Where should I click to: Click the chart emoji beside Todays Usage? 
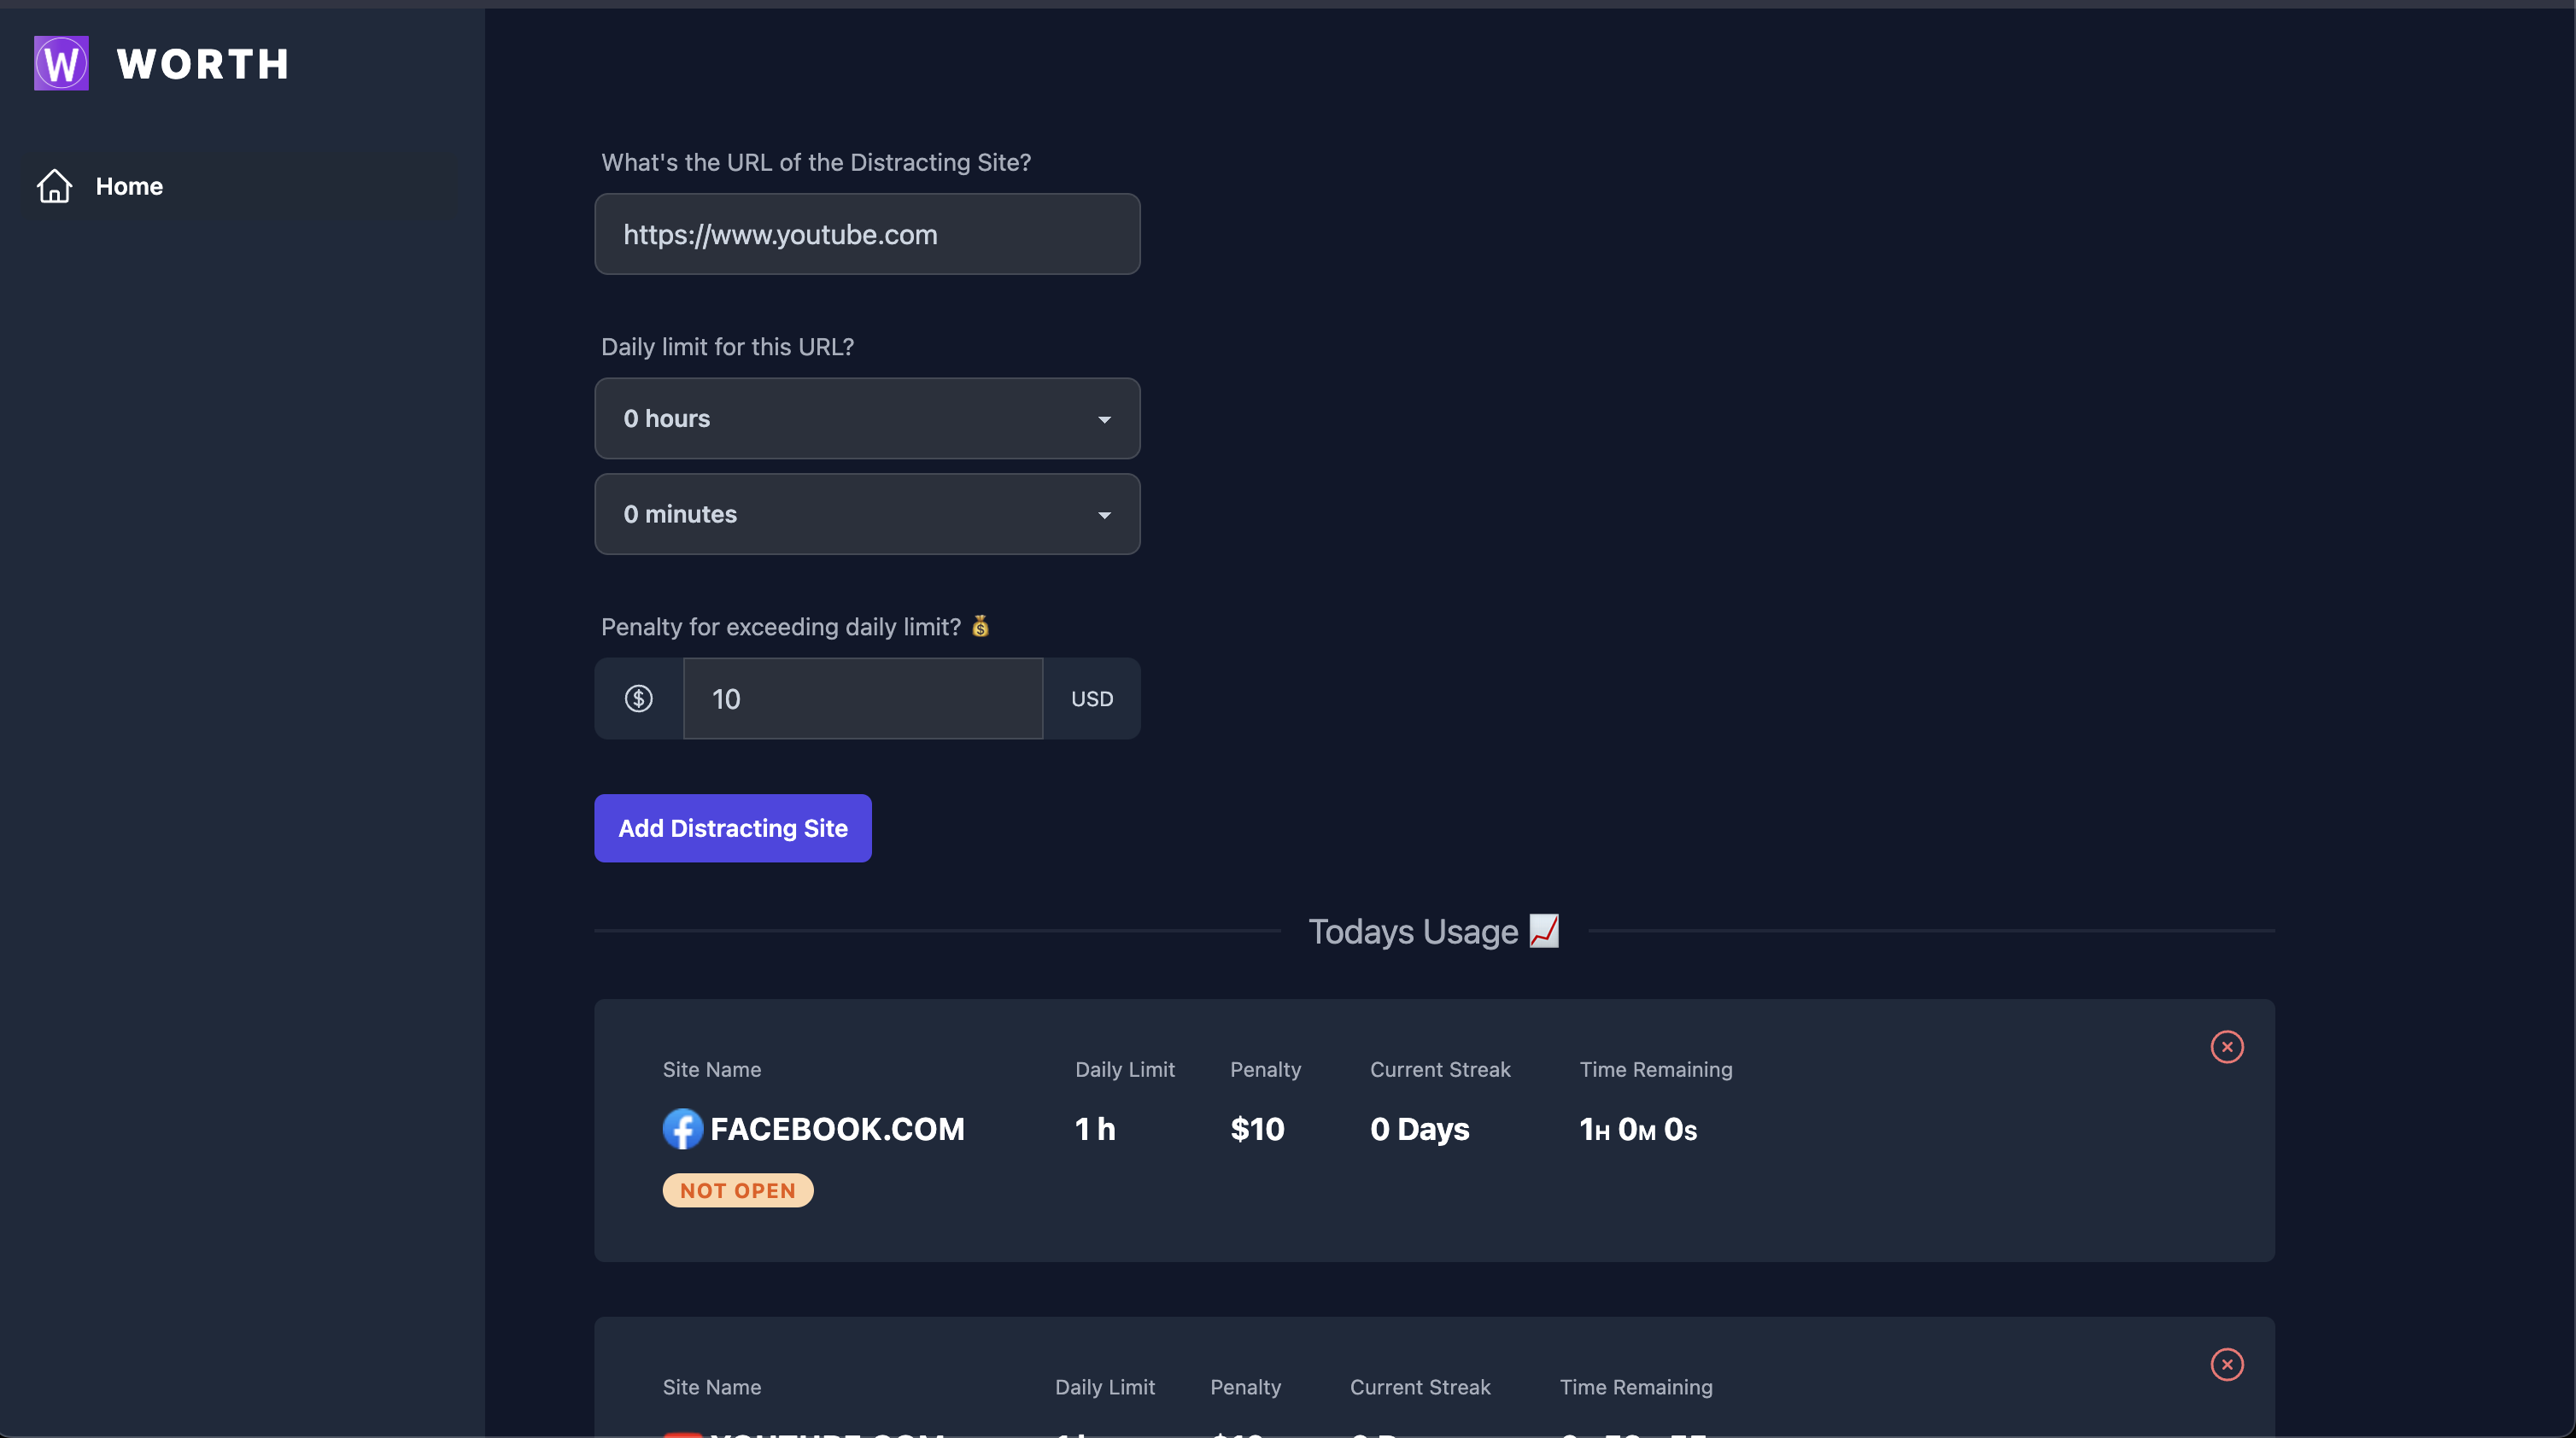[1543, 931]
